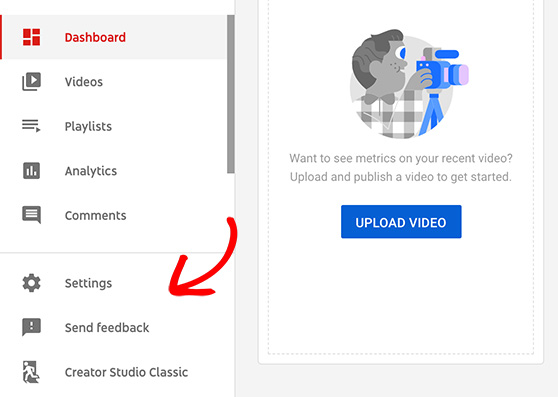558x397 pixels.
Task: Click the sidebar vertical scrollbar
Action: 231,94
